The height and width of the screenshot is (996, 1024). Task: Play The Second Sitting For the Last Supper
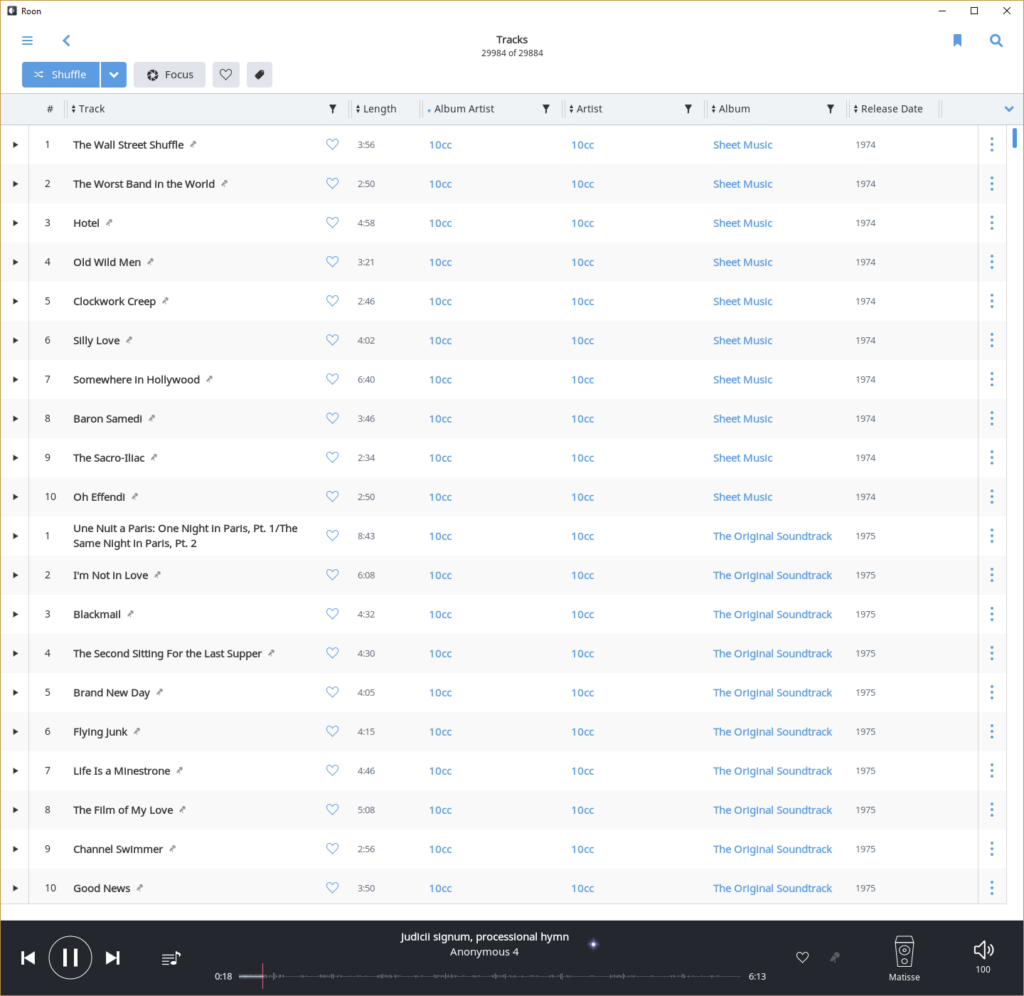15,654
